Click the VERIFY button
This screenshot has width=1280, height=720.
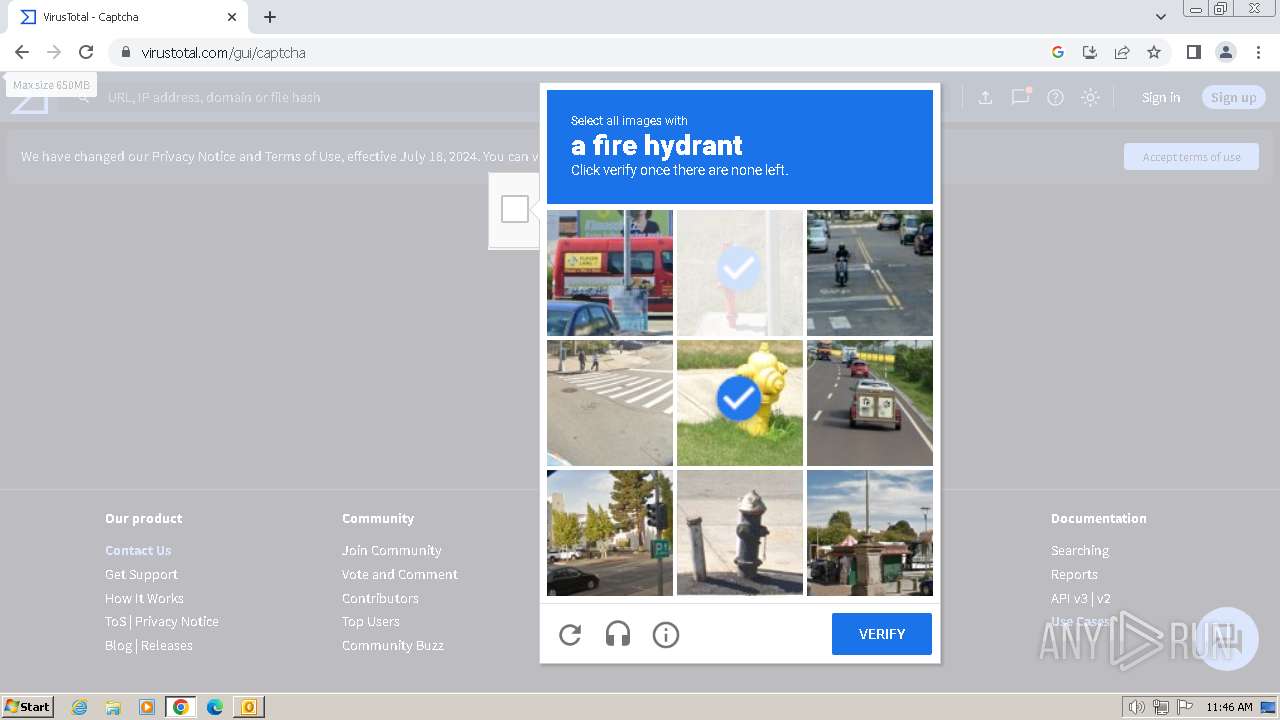click(882, 634)
